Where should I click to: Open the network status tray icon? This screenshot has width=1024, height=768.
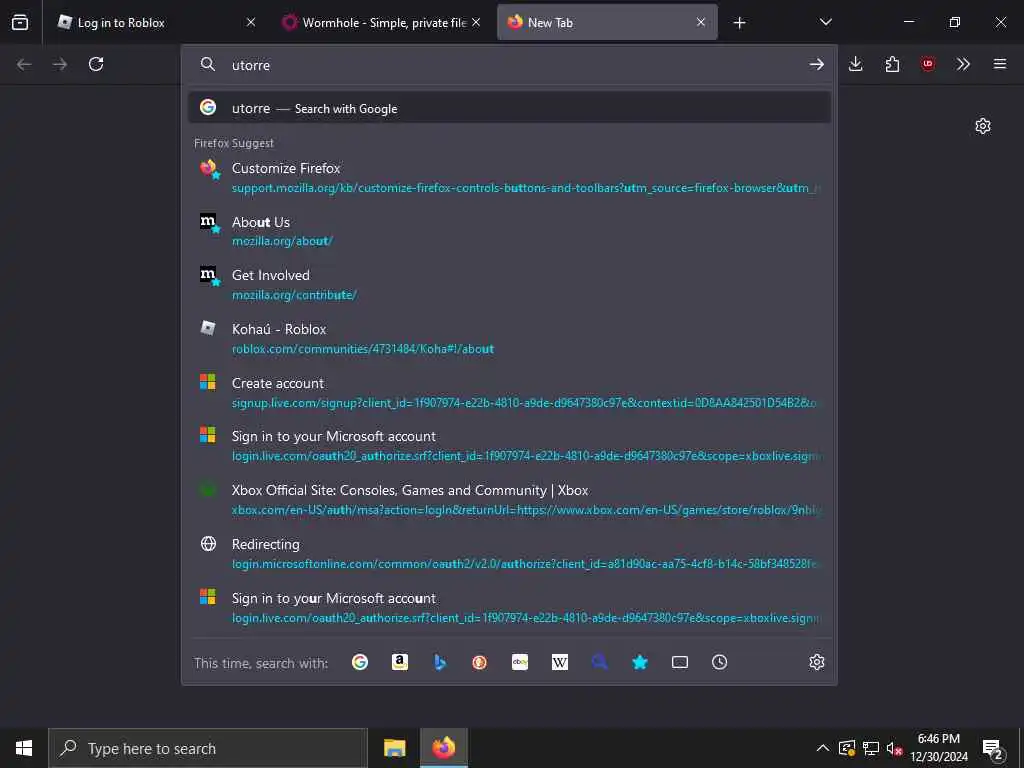click(x=871, y=748)
